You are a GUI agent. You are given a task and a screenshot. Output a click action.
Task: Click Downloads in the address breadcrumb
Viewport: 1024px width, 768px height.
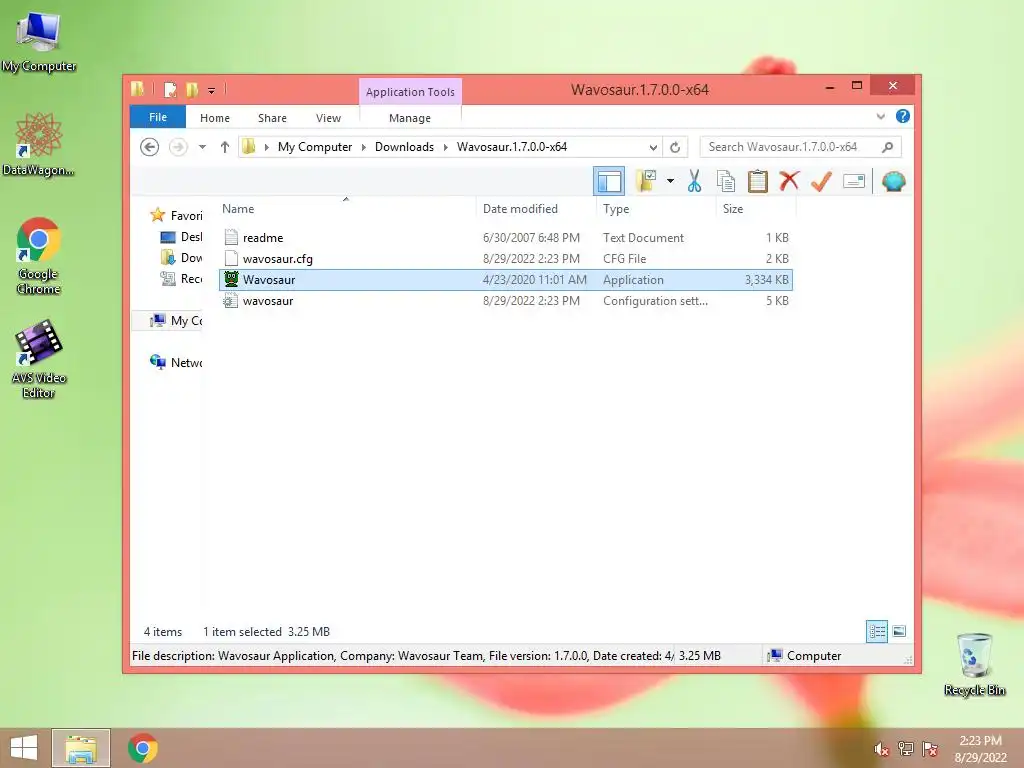click(404, 147)
